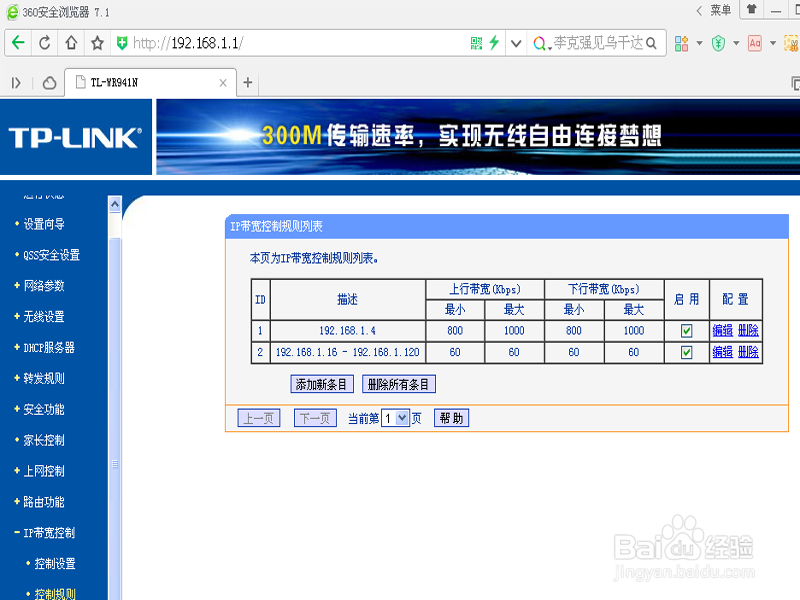Toggle the green shield protection icon
The height and width of the screenshot is (600, 800).
pos(719,43)
